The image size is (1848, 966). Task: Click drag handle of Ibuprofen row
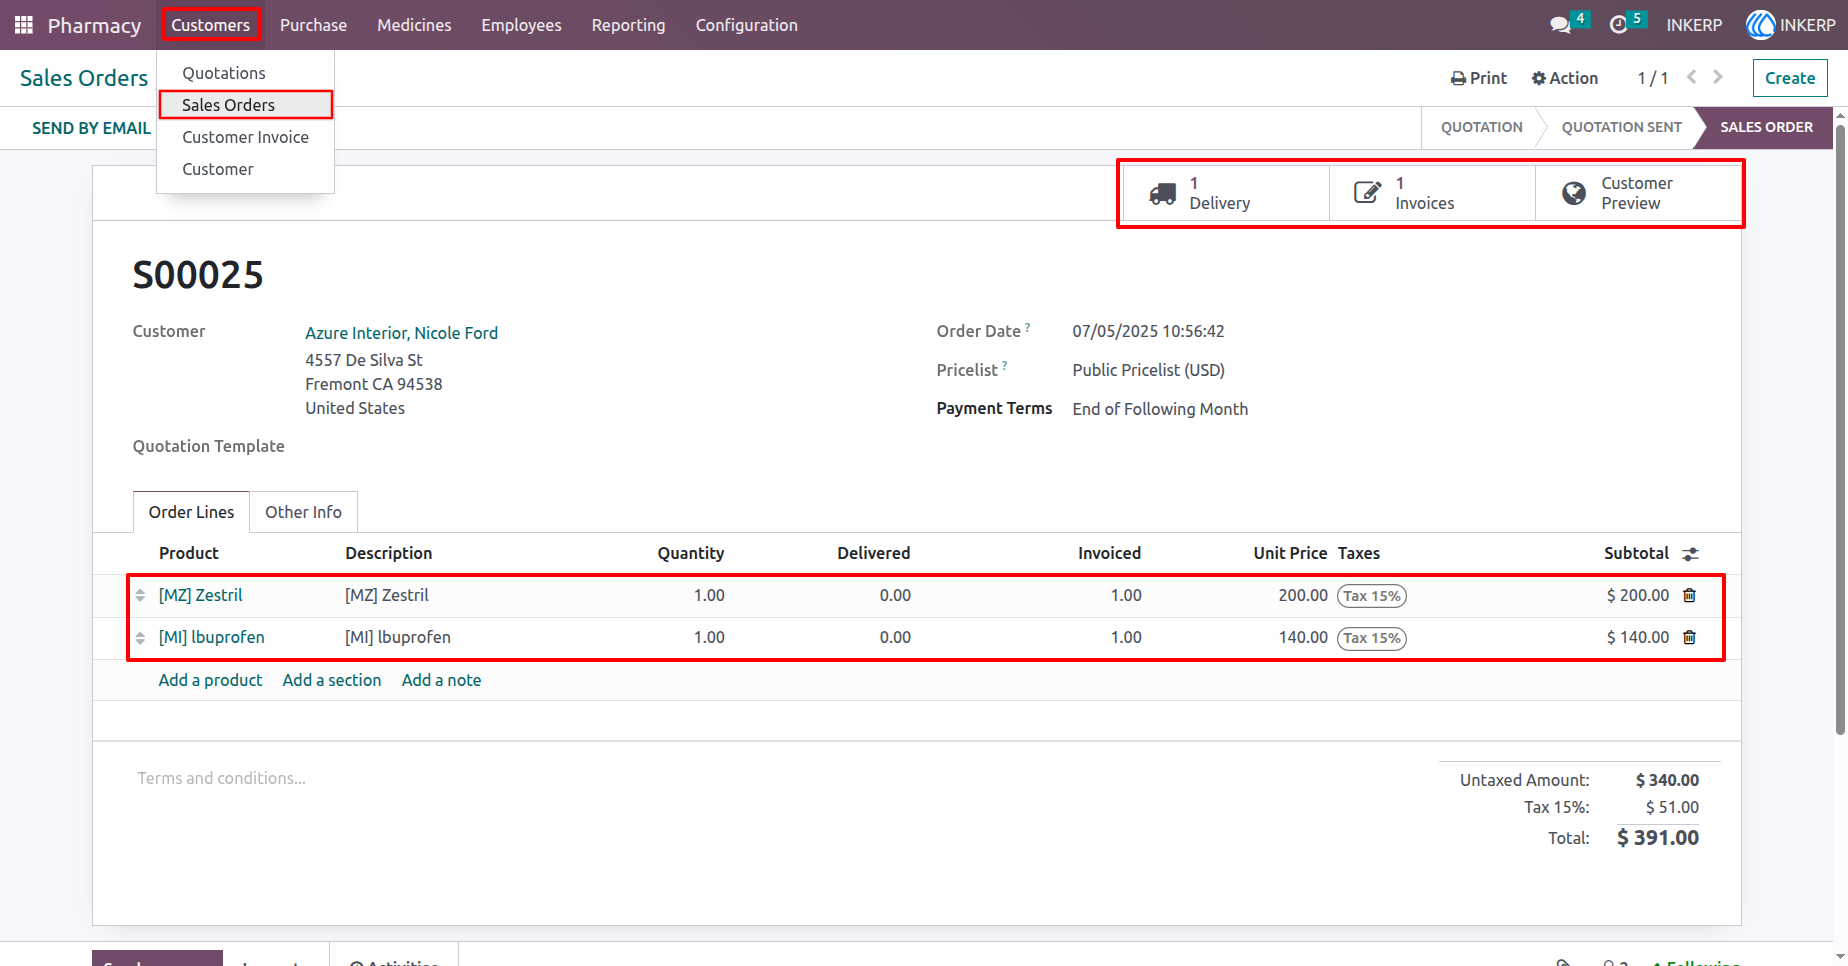click(141, 638)
